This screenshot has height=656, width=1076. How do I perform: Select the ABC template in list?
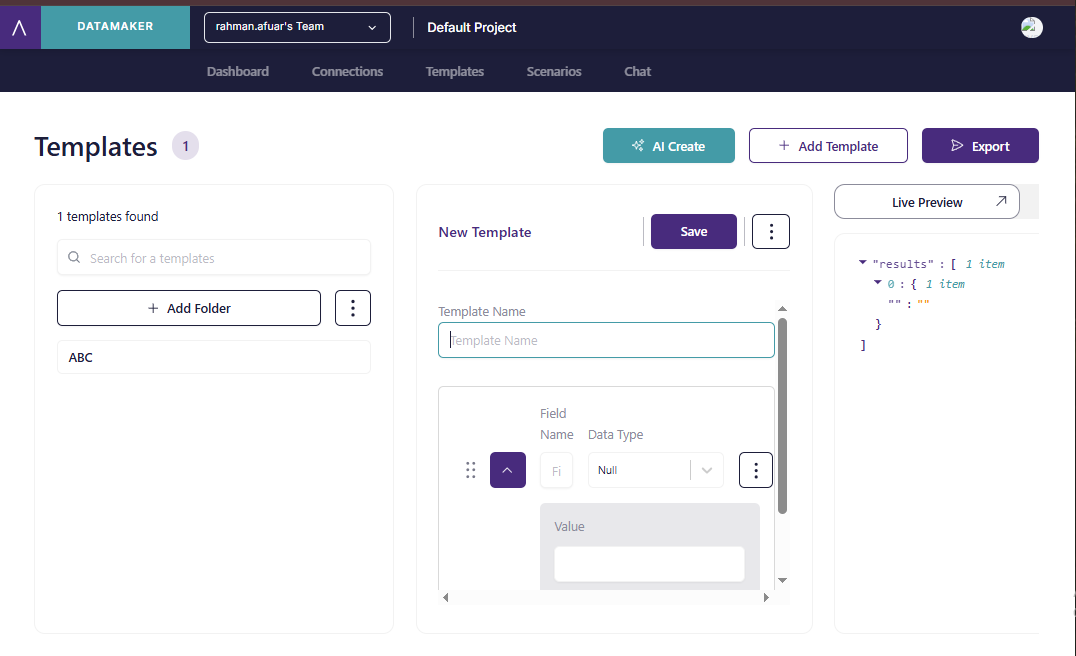tap(214, 357)
